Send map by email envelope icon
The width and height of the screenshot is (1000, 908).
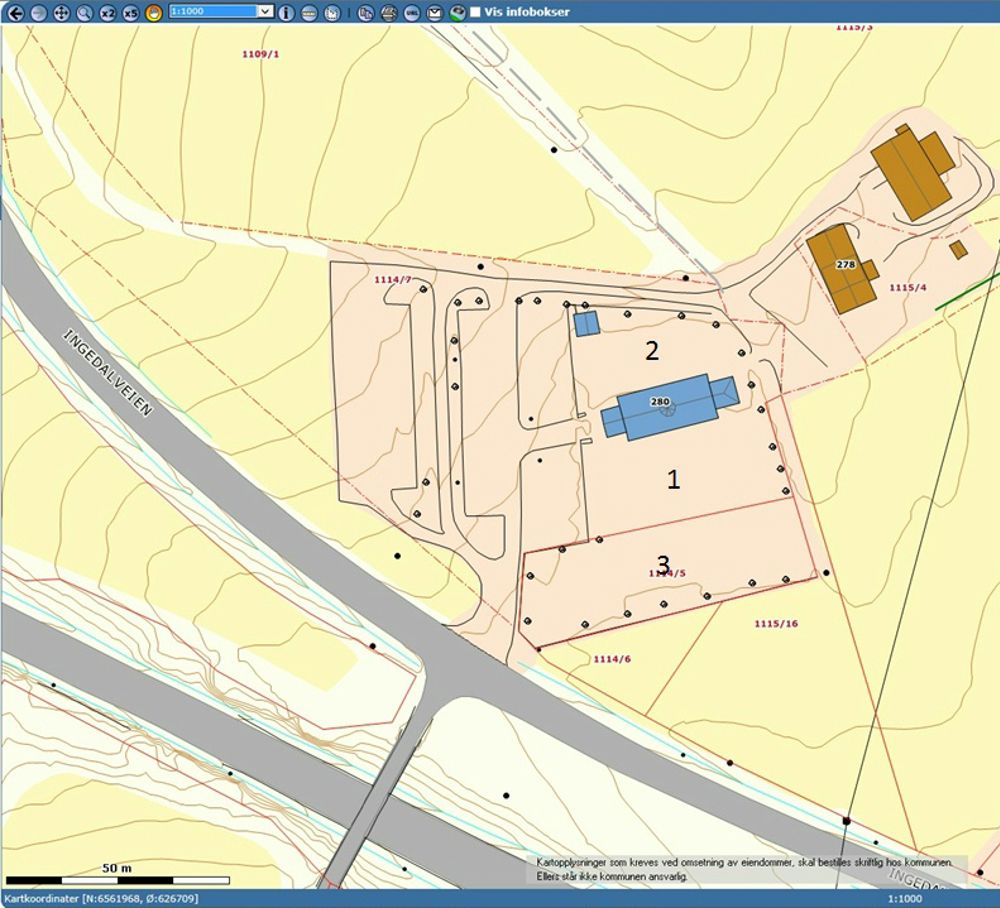coord(435,12)
